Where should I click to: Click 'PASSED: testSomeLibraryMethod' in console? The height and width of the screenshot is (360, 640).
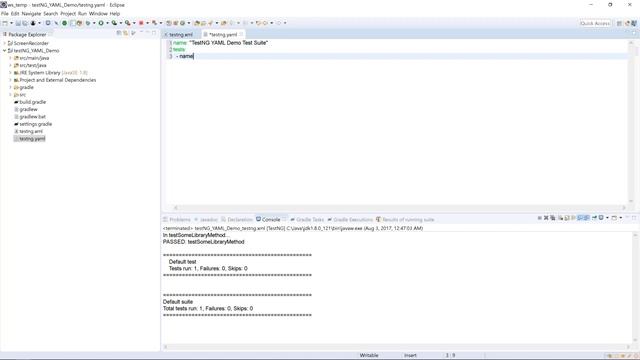[203, 242]
